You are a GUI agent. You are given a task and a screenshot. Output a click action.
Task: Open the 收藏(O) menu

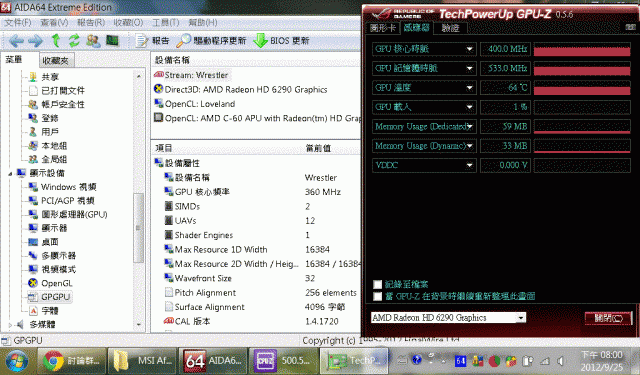128,22
